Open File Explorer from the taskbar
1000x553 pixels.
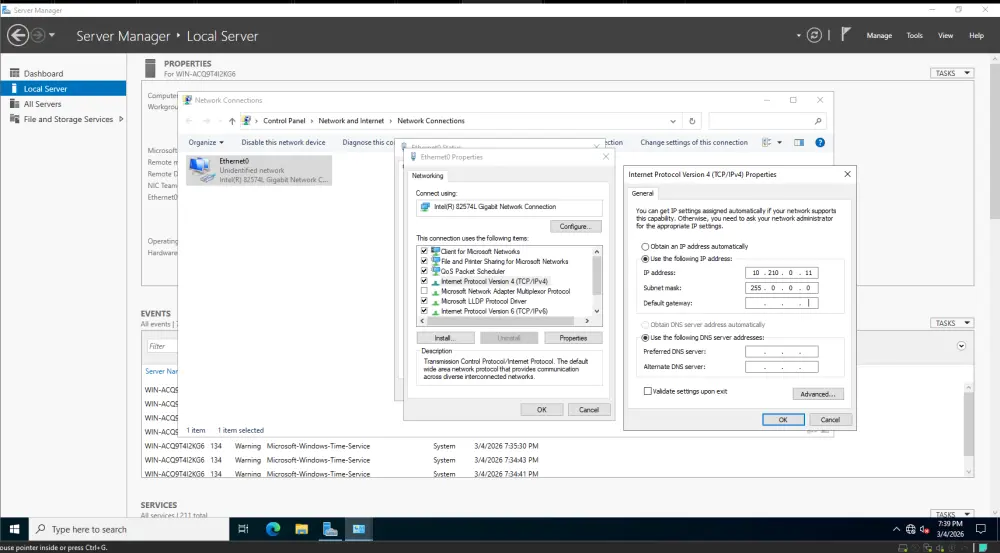pyautogui.click(x=302, y=529)
